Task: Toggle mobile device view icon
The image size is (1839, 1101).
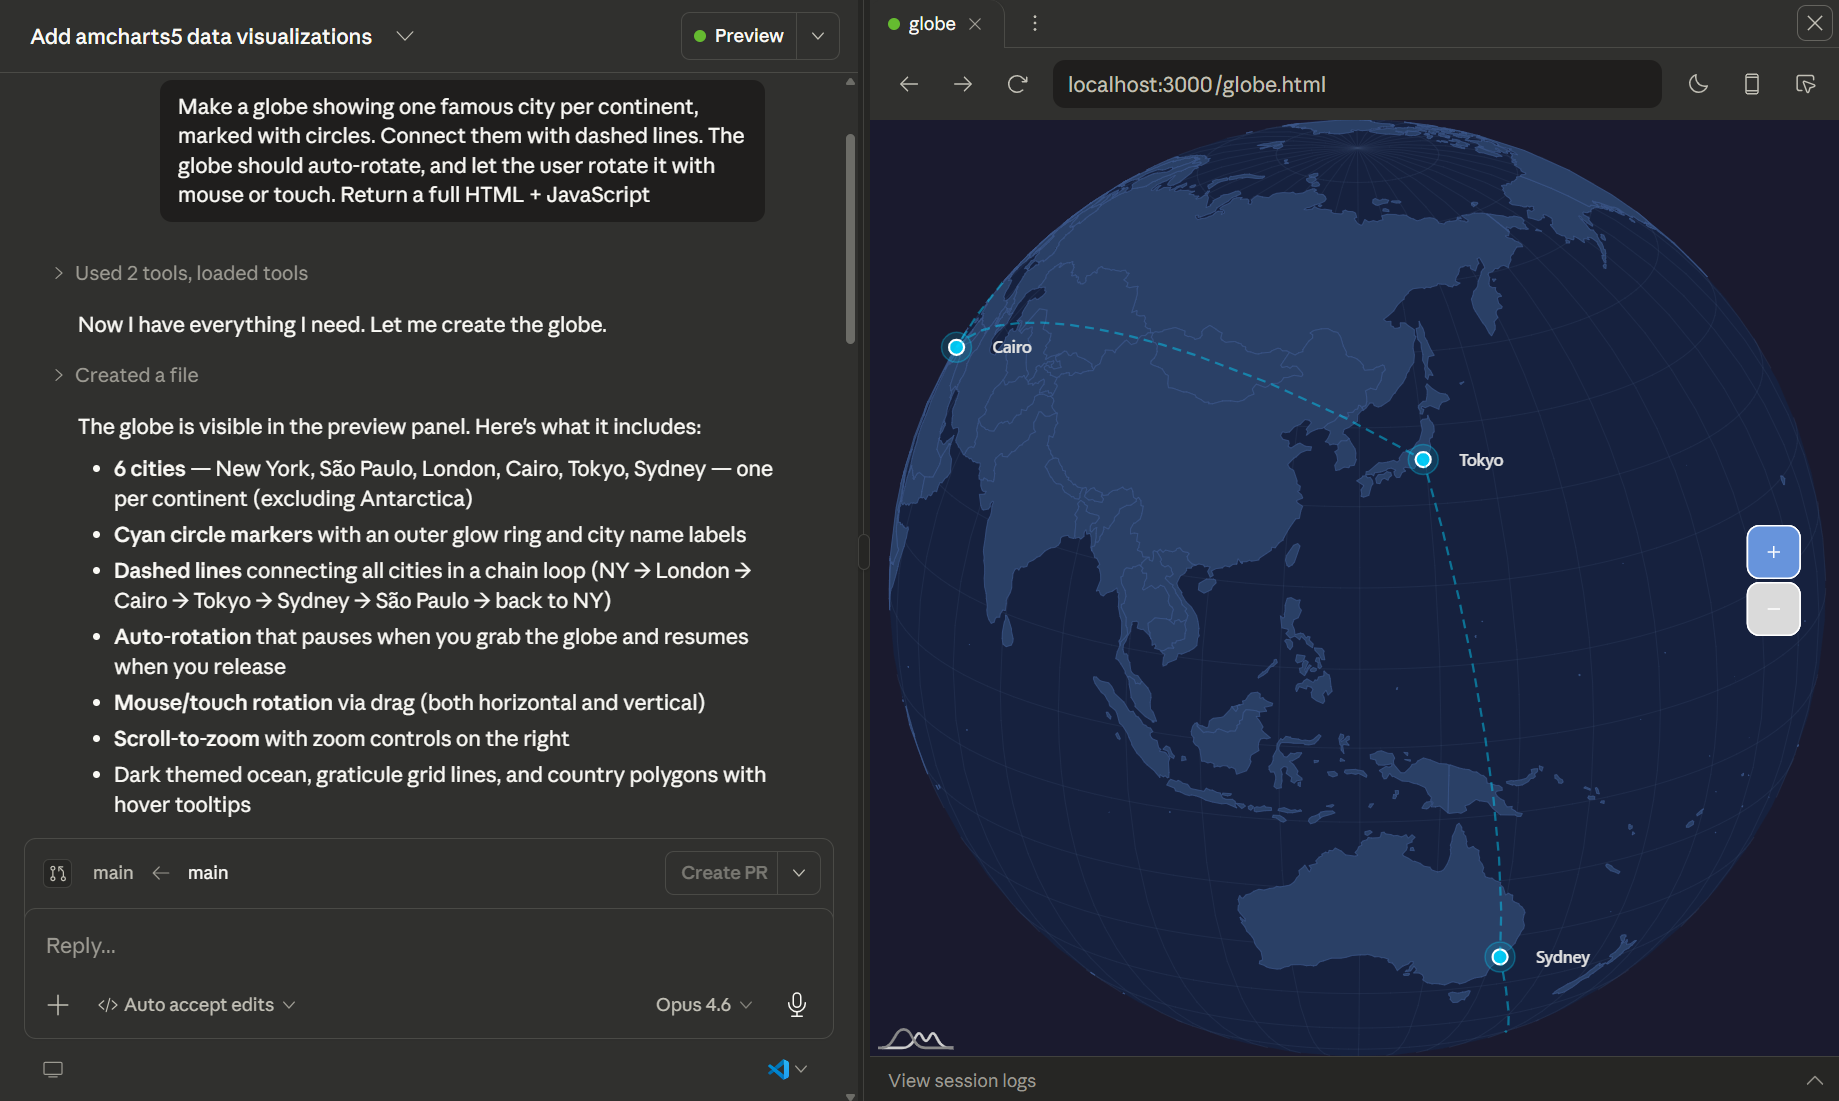Action: tap(1752, 84)
